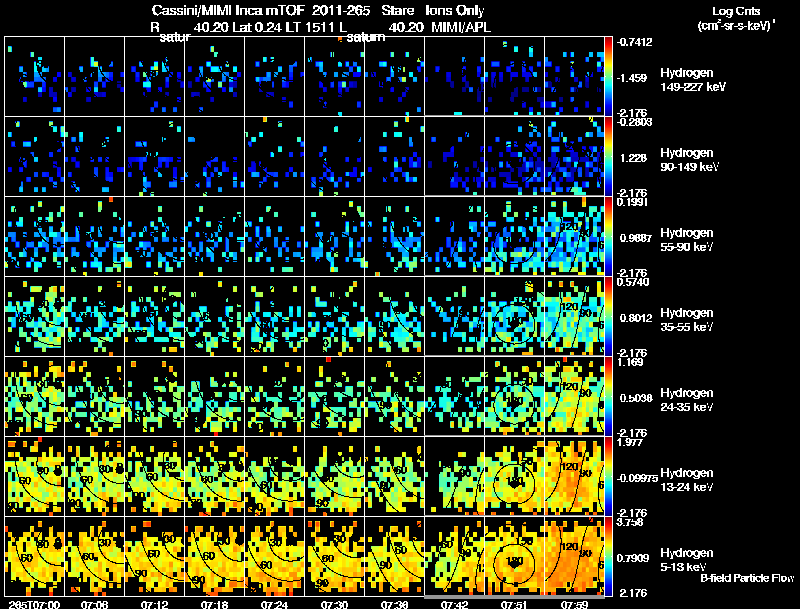The image size is (800, 609).
Task: Click the color bar beside Hydrogen 13-24 keV
Action: 608,477
